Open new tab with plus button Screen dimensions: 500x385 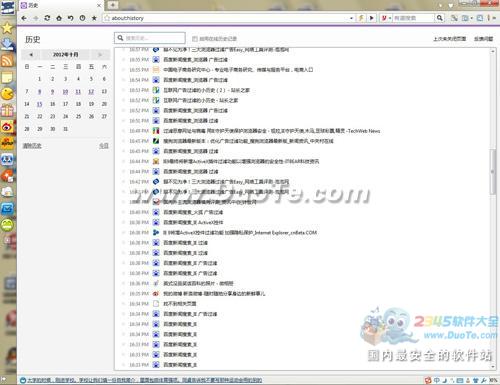click(x=113, y=5)
